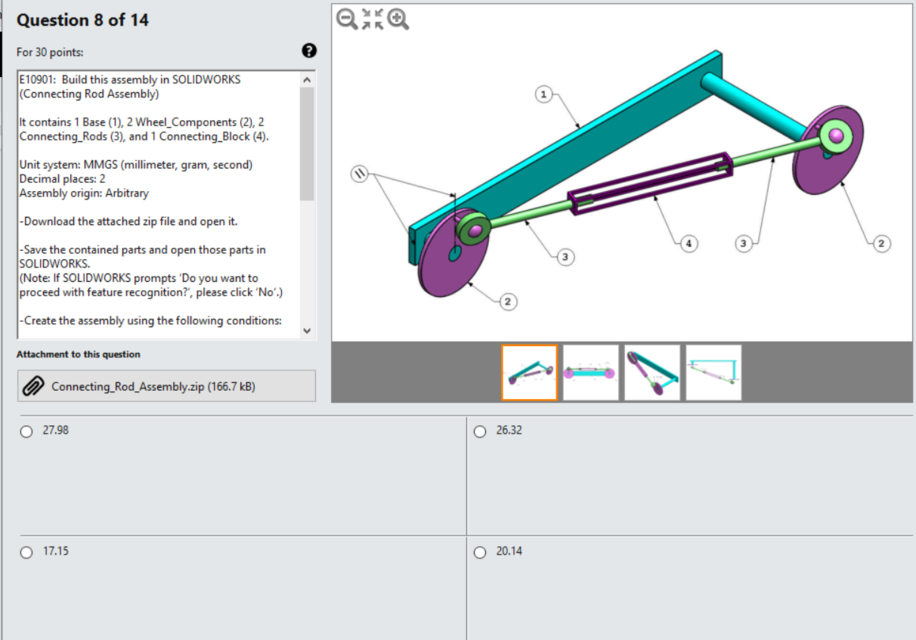Select the Zoom Out magnifier icon

point(344,18)
